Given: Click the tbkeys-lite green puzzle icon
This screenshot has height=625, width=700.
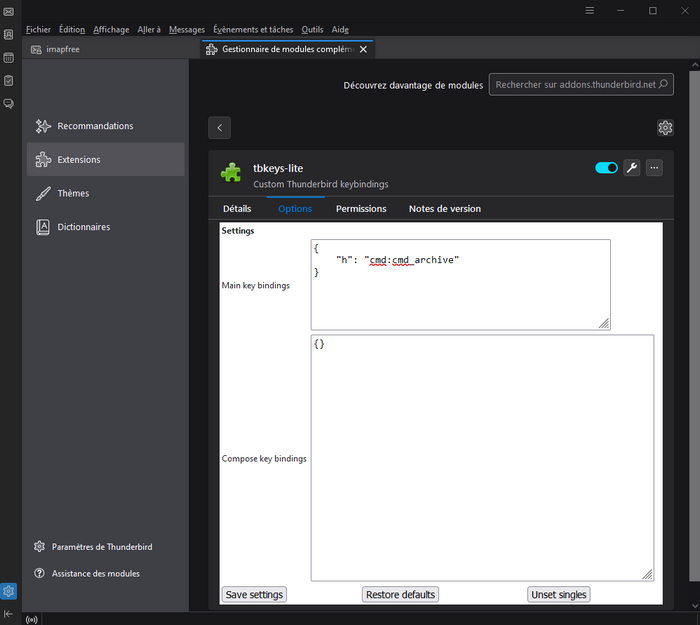Looking at the screenshot, I should [231, 172].
